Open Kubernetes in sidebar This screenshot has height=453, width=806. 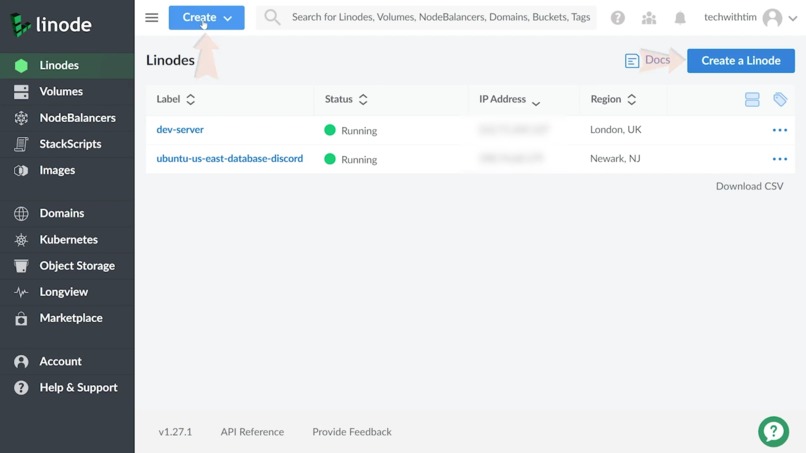(67, 240)
